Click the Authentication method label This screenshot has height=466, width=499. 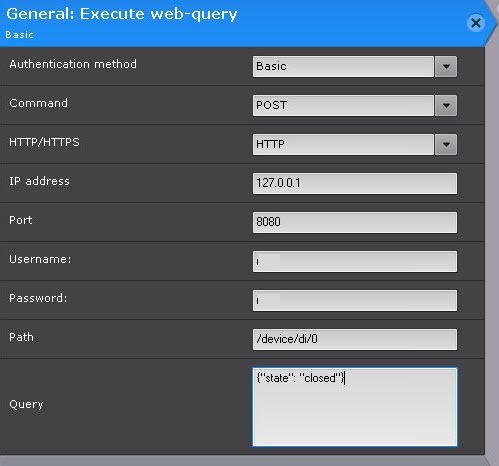pos(73,64)
